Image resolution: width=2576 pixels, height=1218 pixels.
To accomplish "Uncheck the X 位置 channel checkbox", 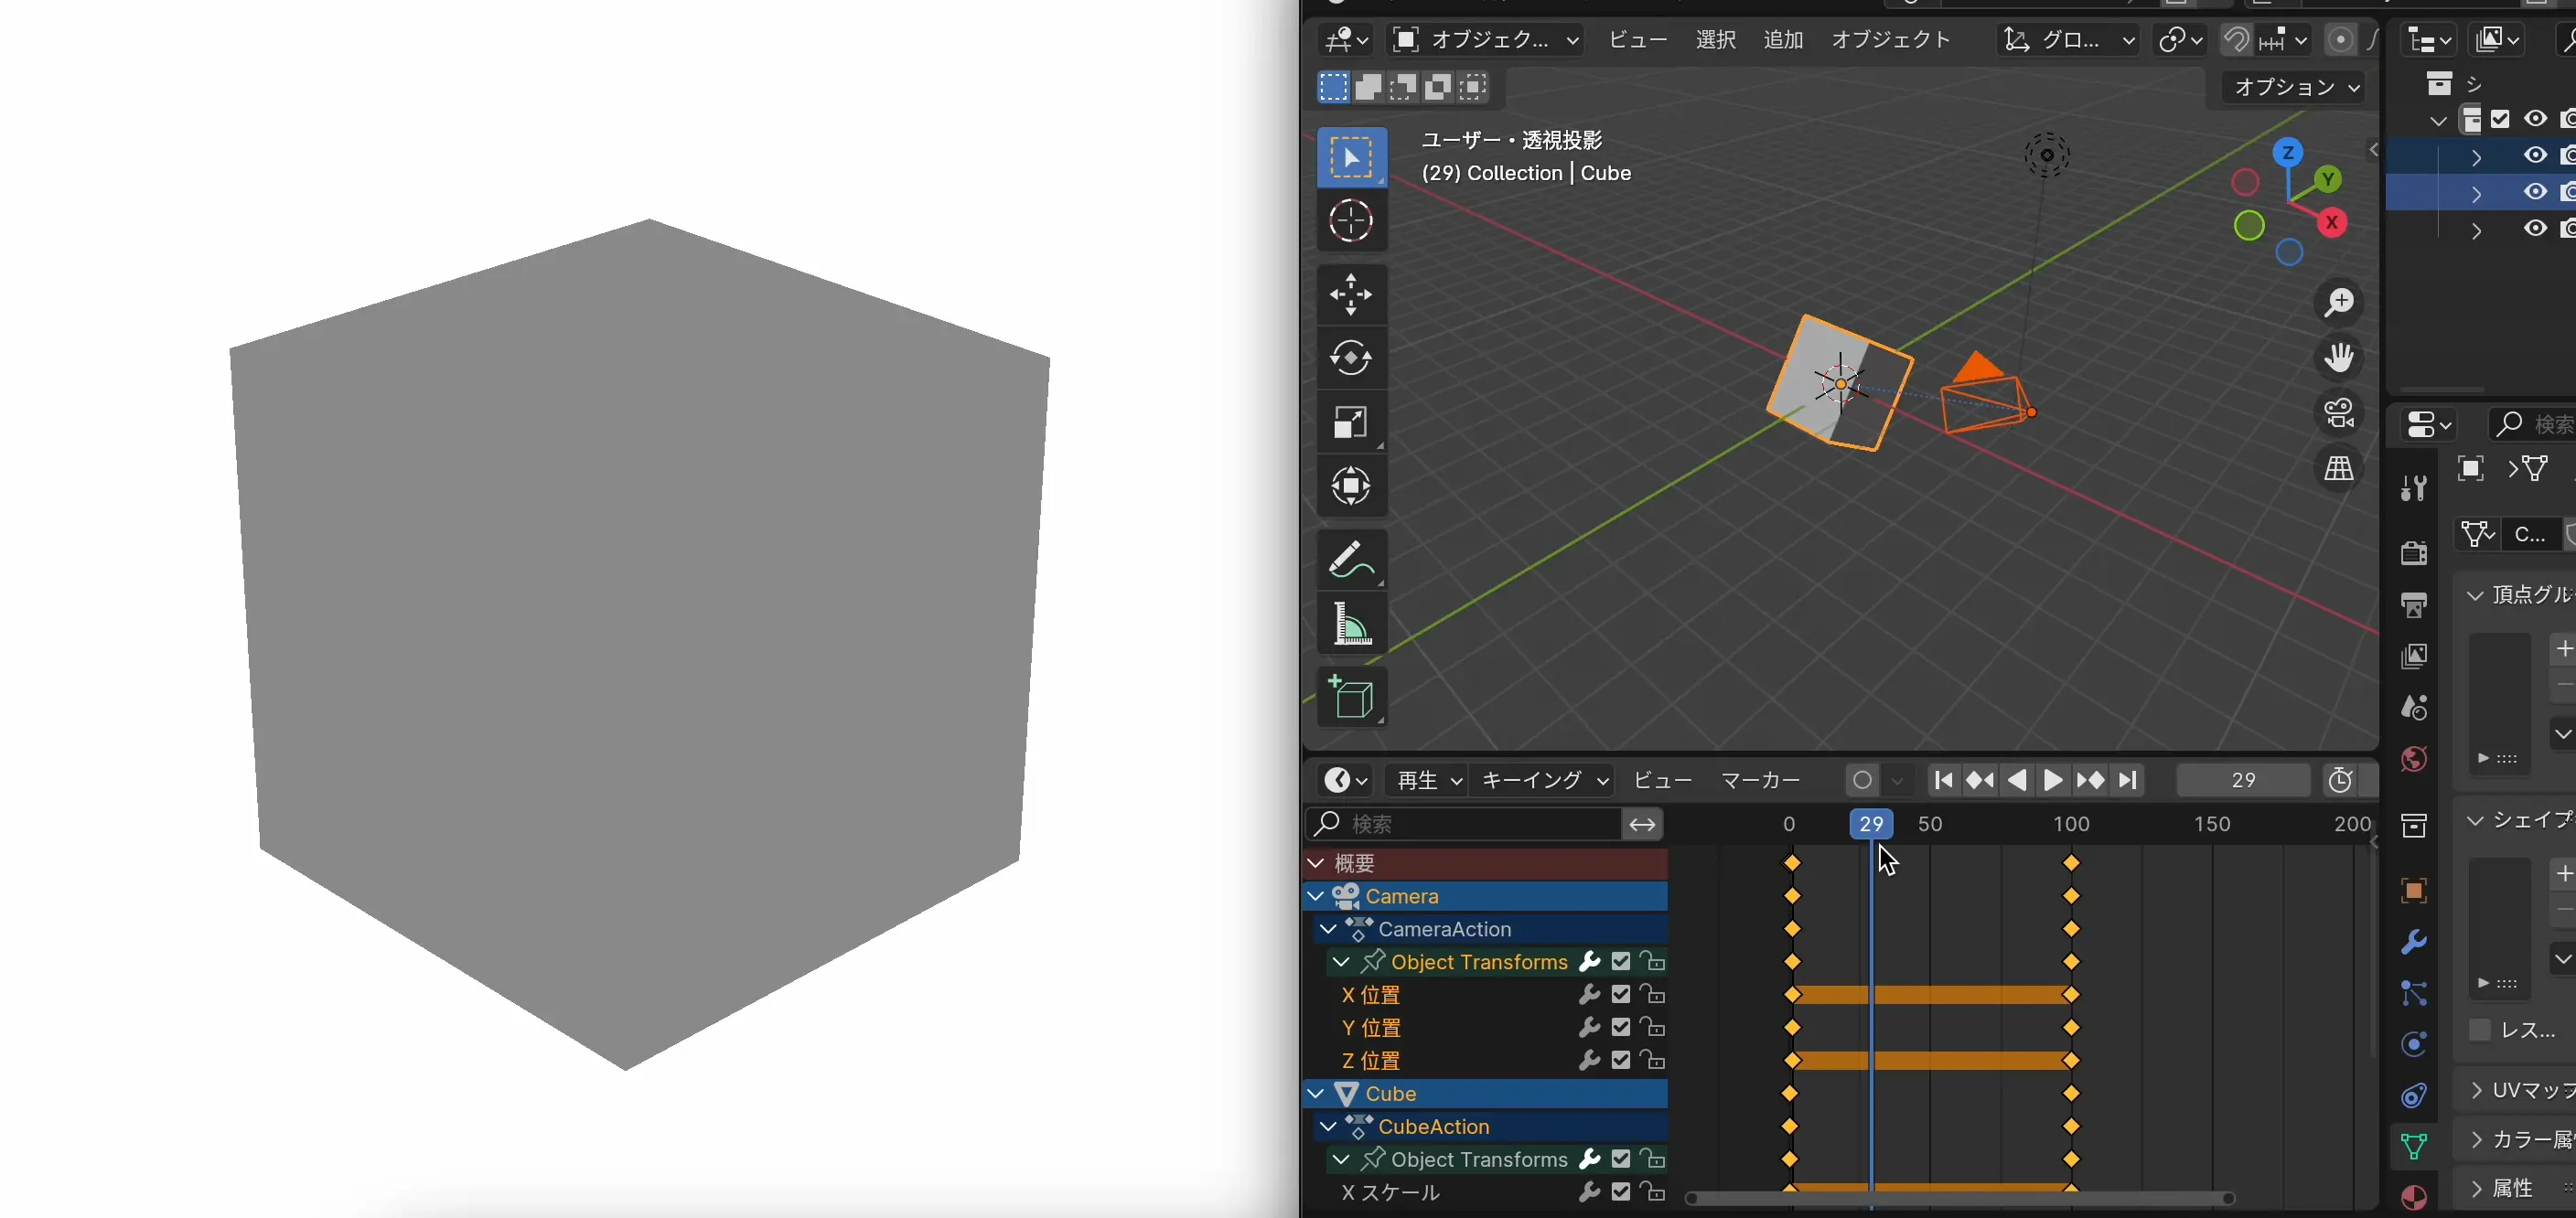I will (x=1621, y=995).
